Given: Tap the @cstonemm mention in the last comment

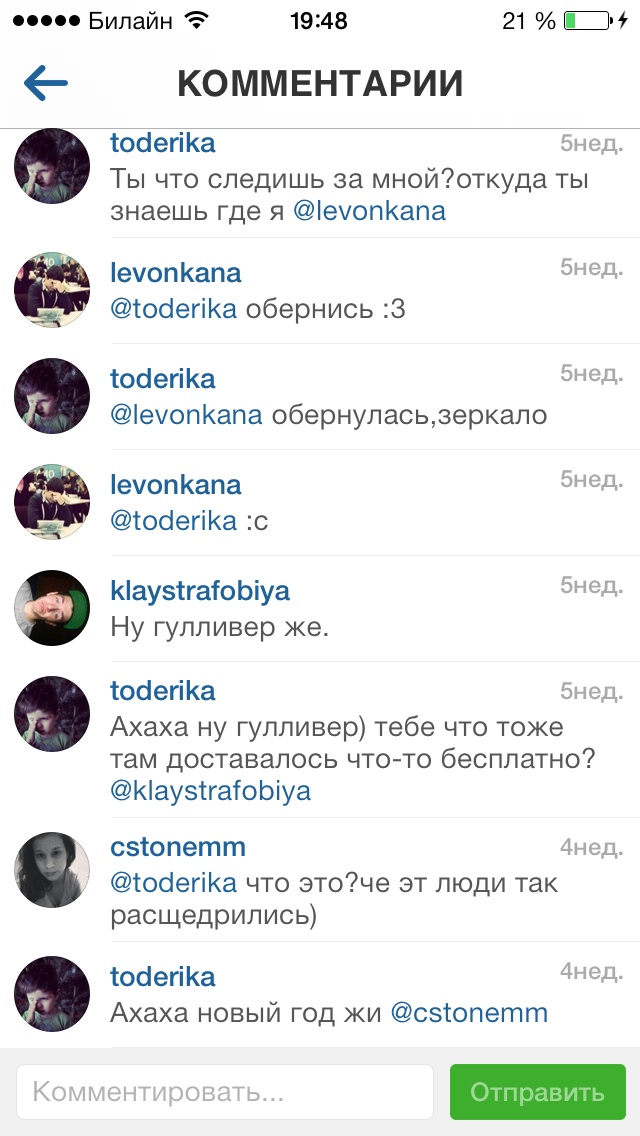Looking at the screenshot, I should pos(469,1012).
